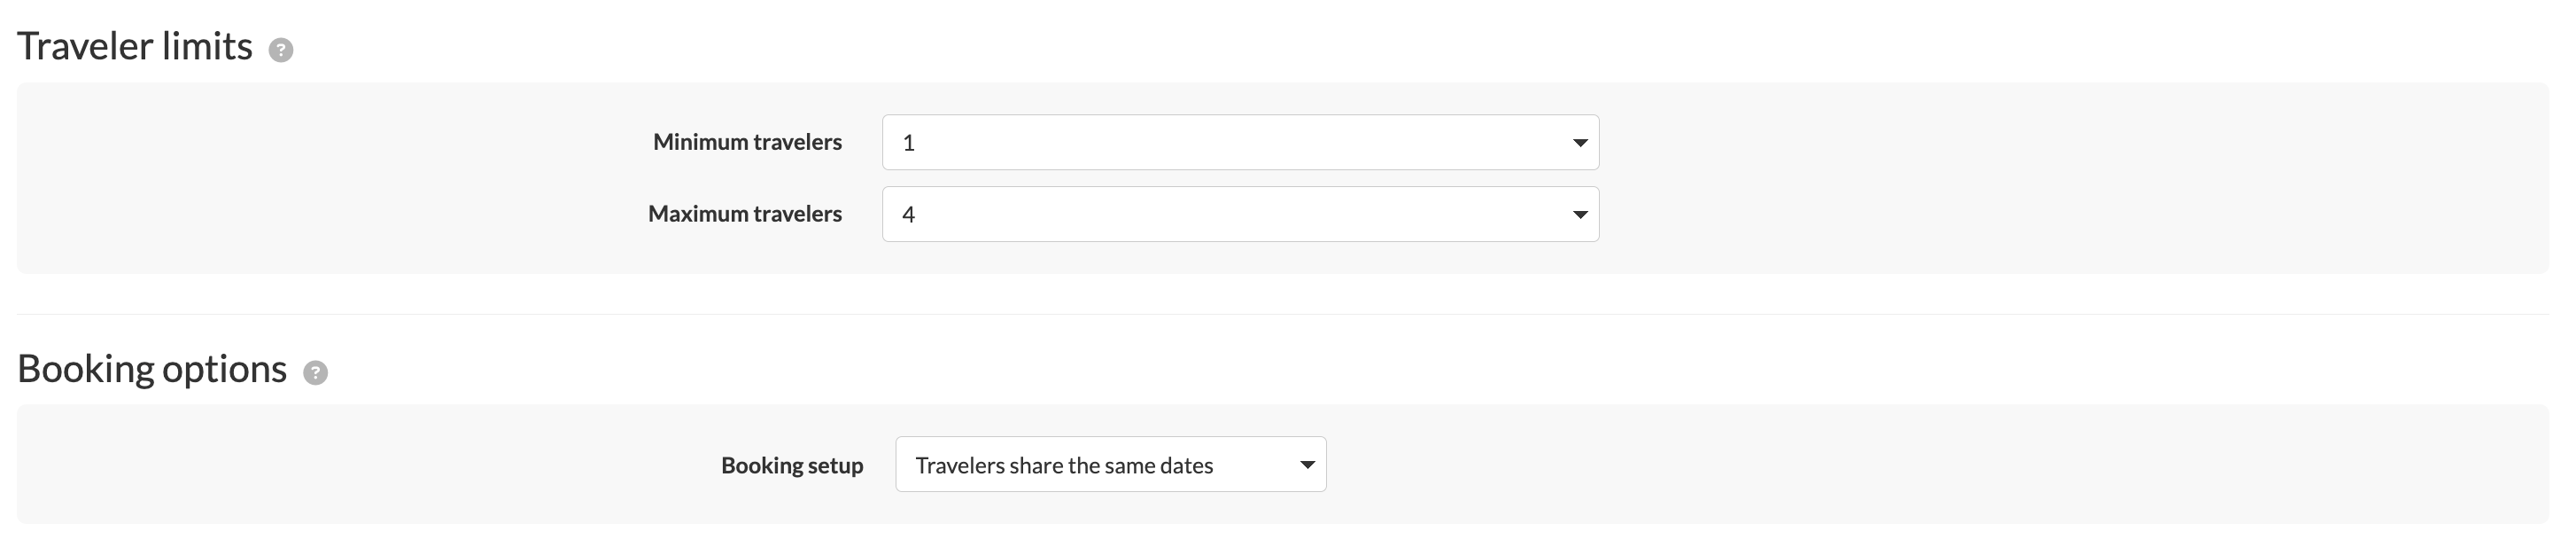Click the divider line between the sections

[1280, 315]
